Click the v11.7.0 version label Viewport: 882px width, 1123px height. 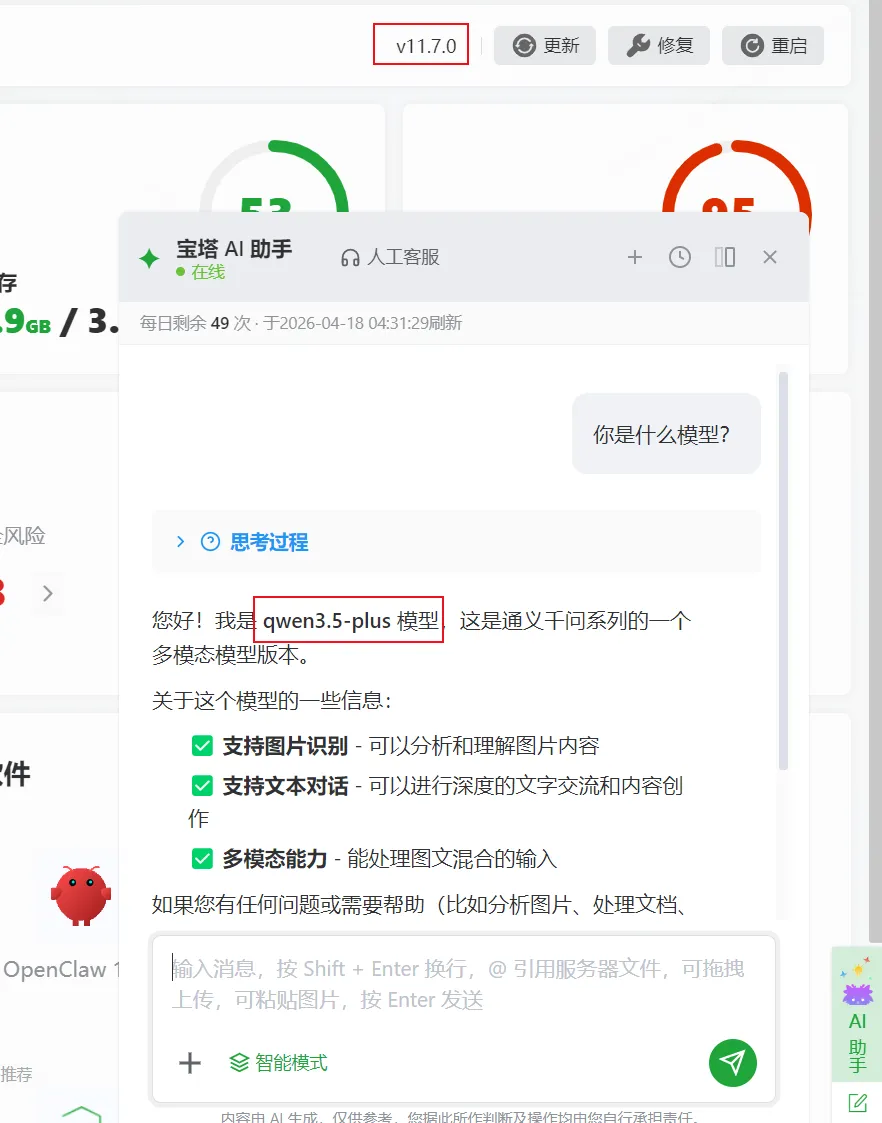pyautogui.click(x=426, y=46)
